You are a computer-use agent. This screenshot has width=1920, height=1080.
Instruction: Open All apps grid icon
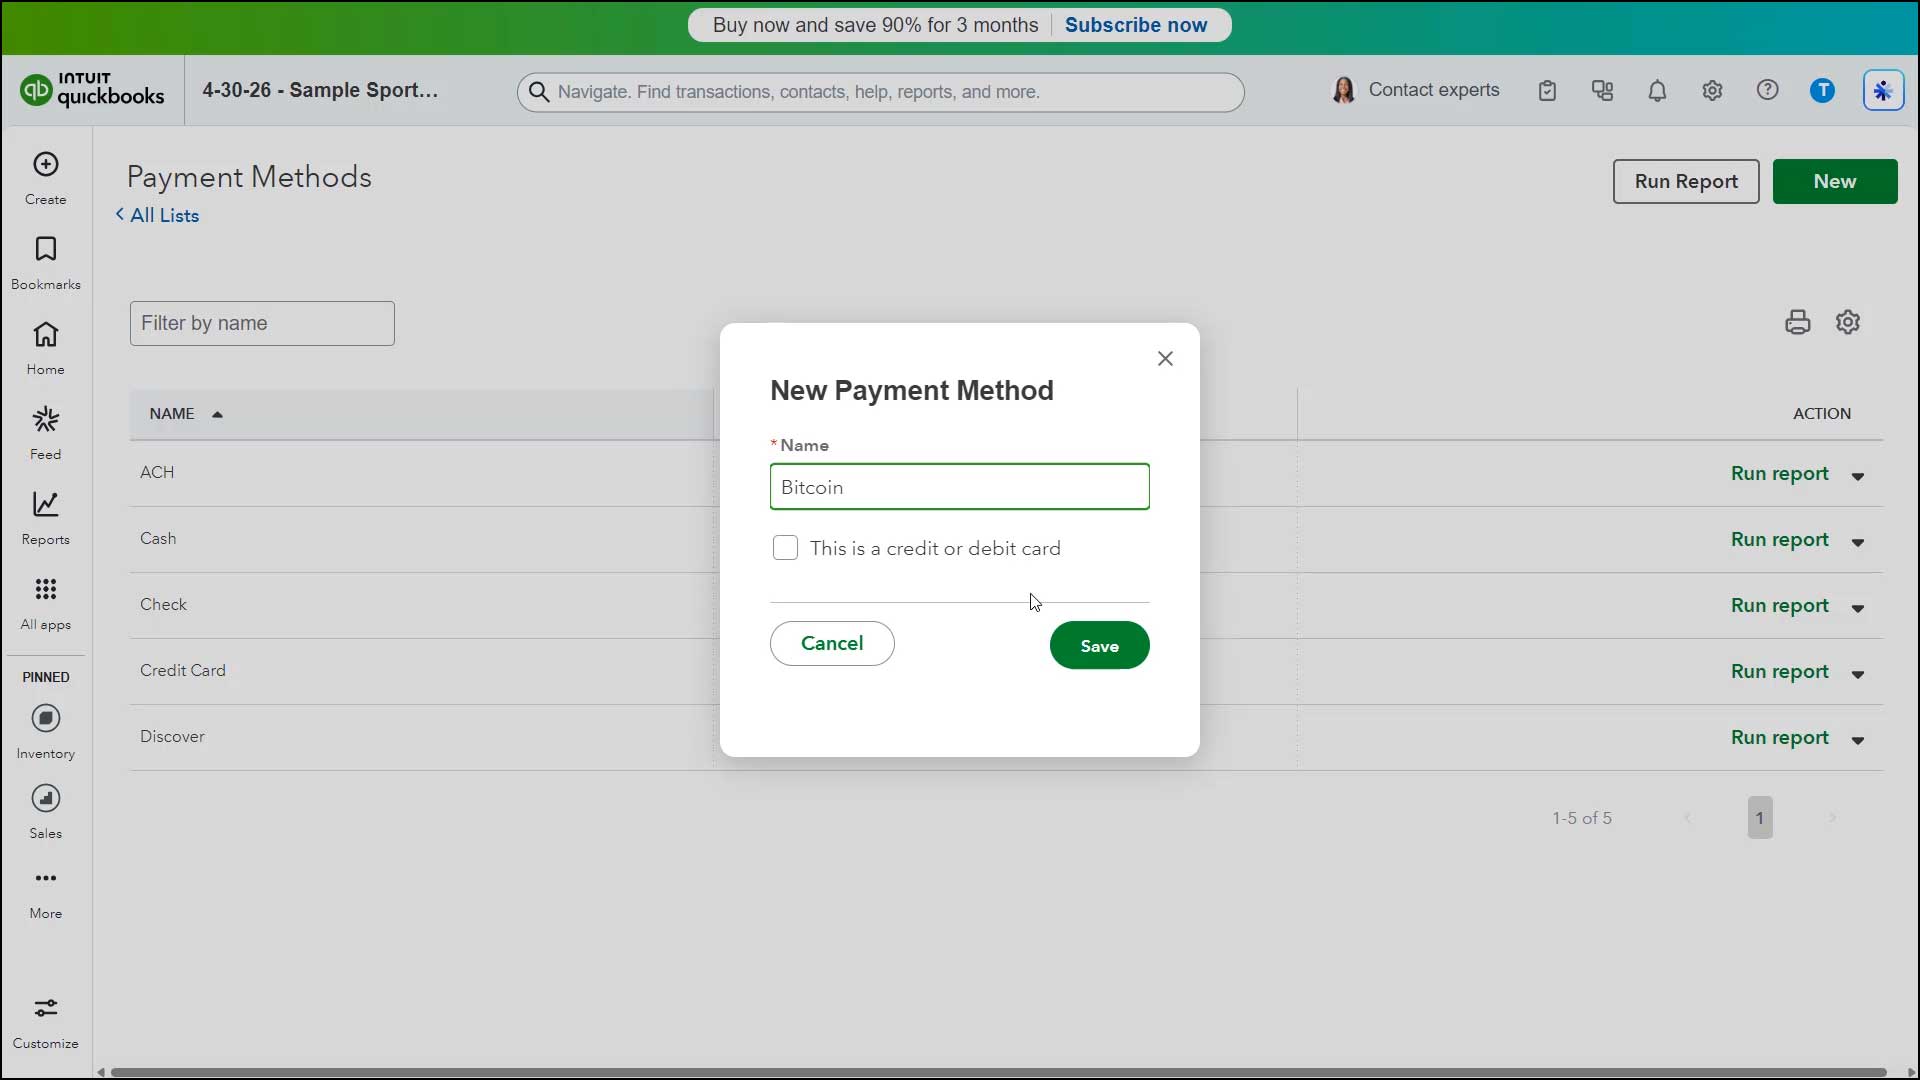(46, 590)
